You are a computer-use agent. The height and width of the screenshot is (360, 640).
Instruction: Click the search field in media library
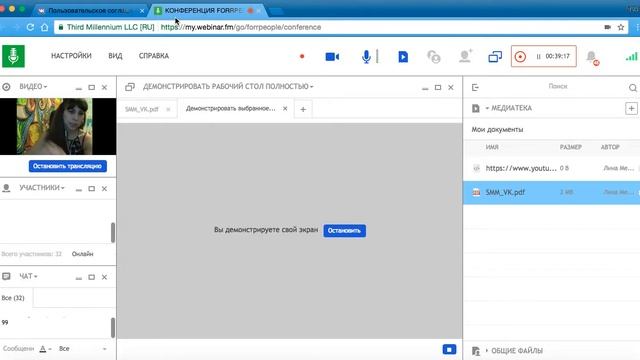point(558,87)
